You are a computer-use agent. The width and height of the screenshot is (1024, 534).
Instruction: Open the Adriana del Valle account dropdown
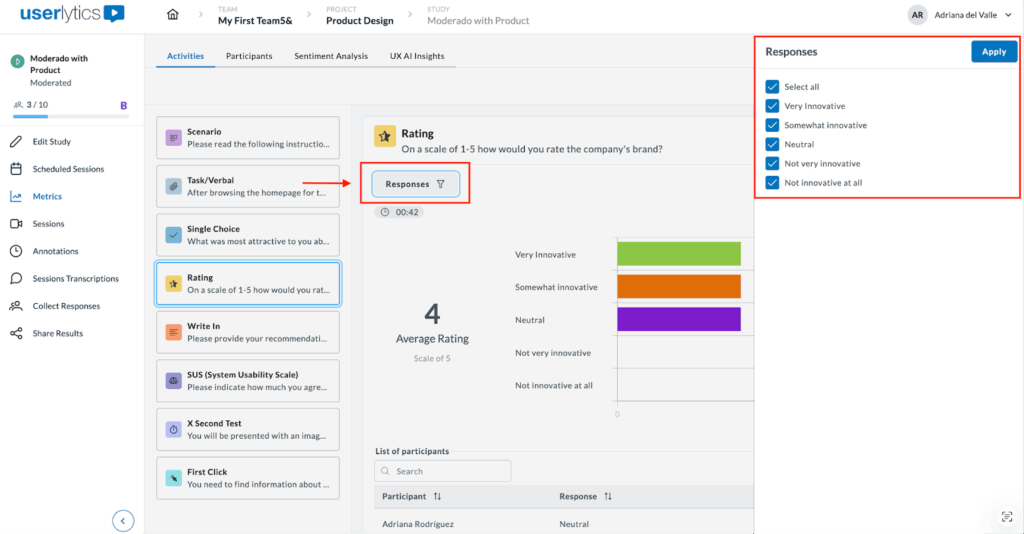click(x=973, y=15)
